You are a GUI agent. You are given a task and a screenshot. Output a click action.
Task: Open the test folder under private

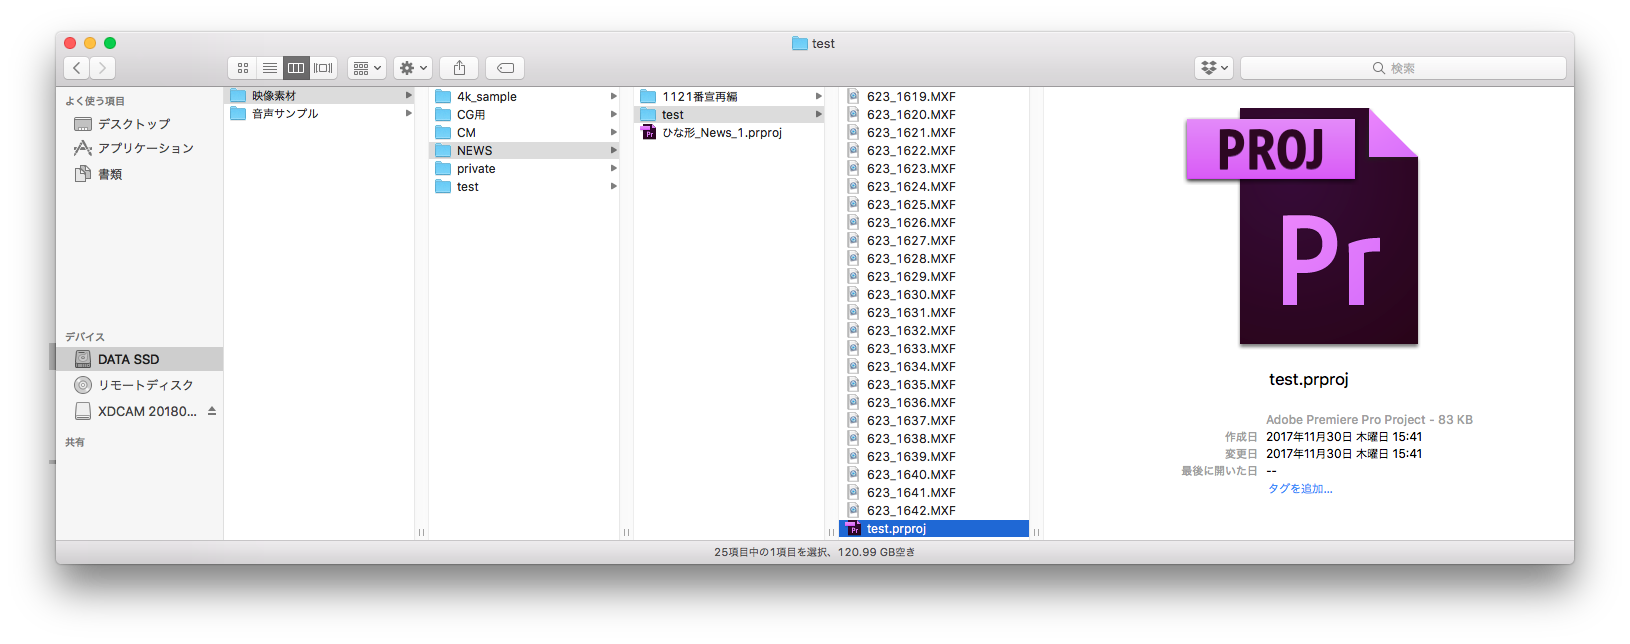(x=524, y=187)
